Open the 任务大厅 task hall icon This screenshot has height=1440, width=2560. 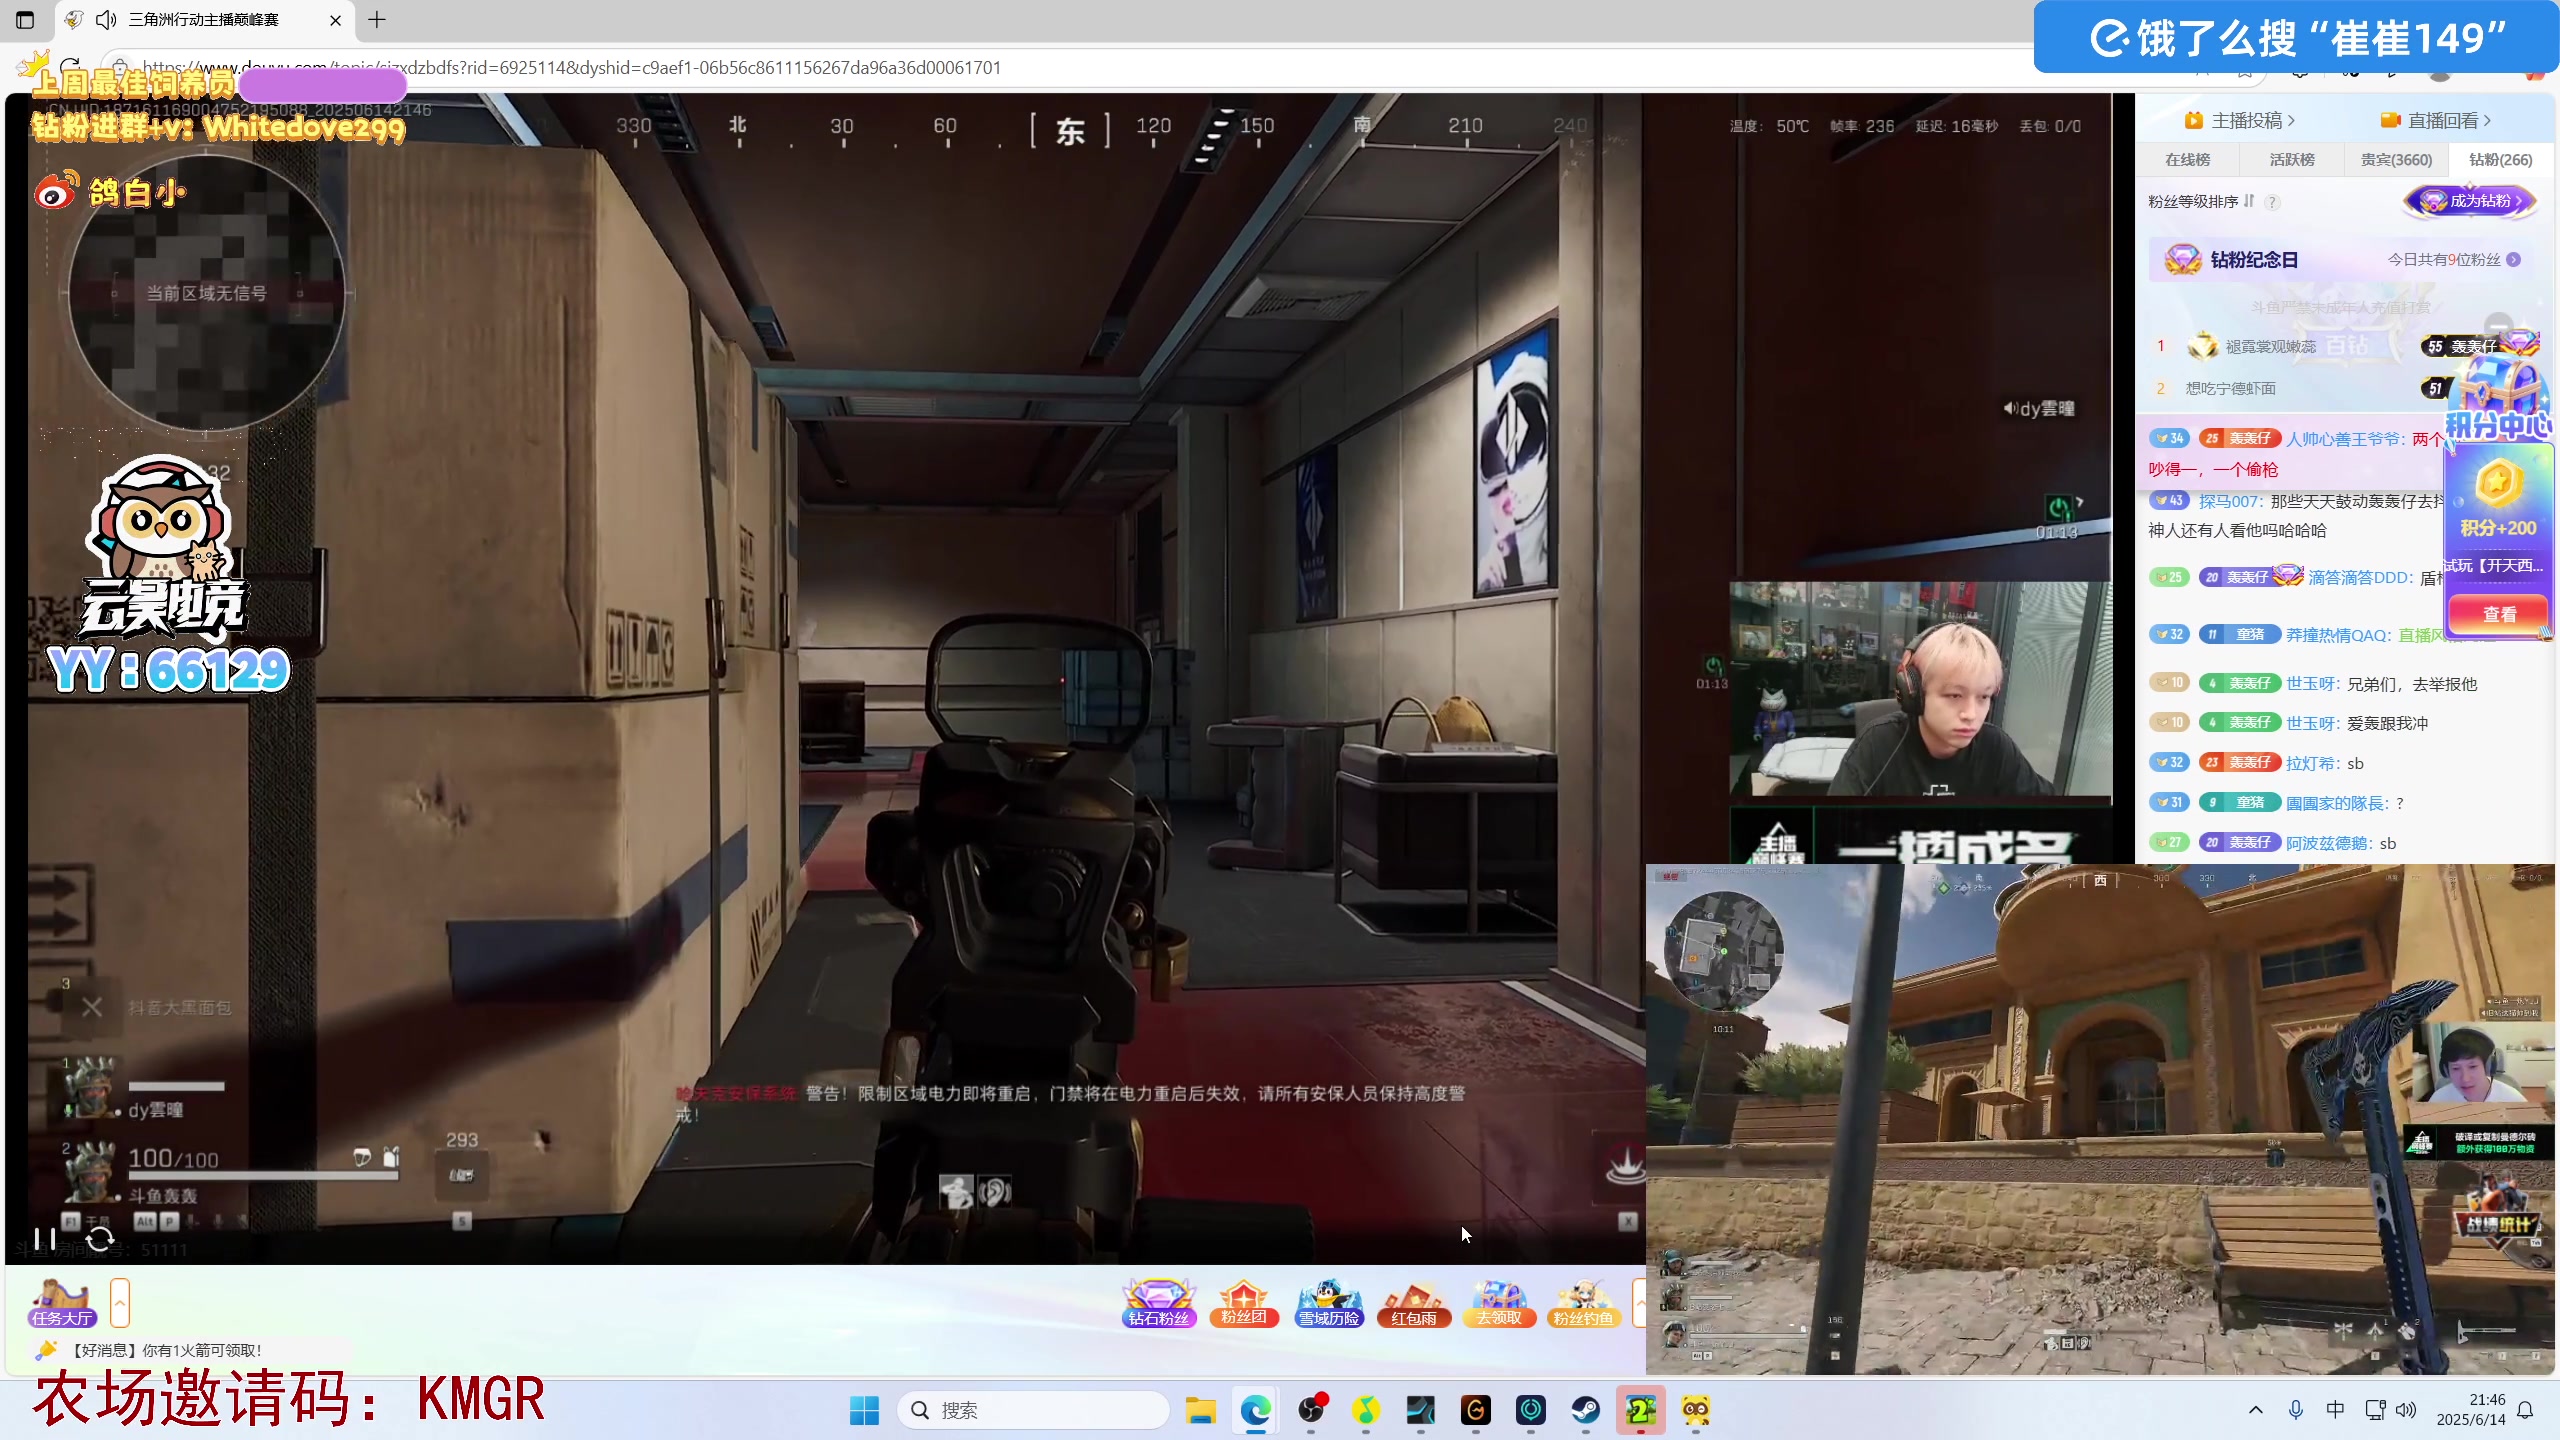point(62,1303)
